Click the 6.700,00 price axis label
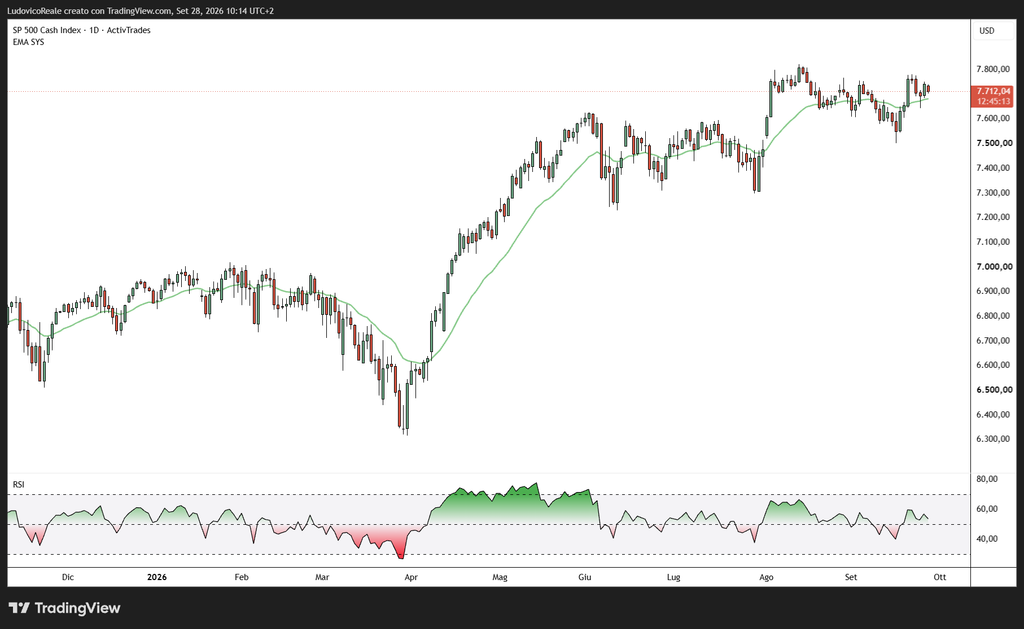Image resolution: width=1024 pixels, height=629 pixels. click(x=994, y=340)
